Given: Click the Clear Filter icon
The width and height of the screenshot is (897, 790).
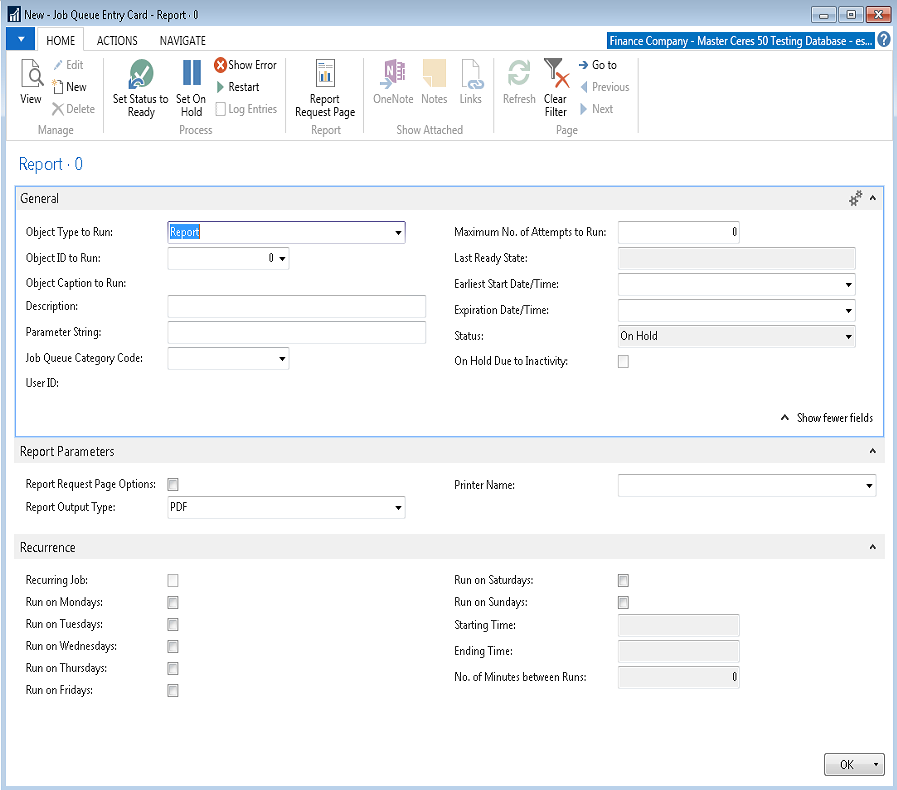Looking at the screenshot, I should pos(555,87).
